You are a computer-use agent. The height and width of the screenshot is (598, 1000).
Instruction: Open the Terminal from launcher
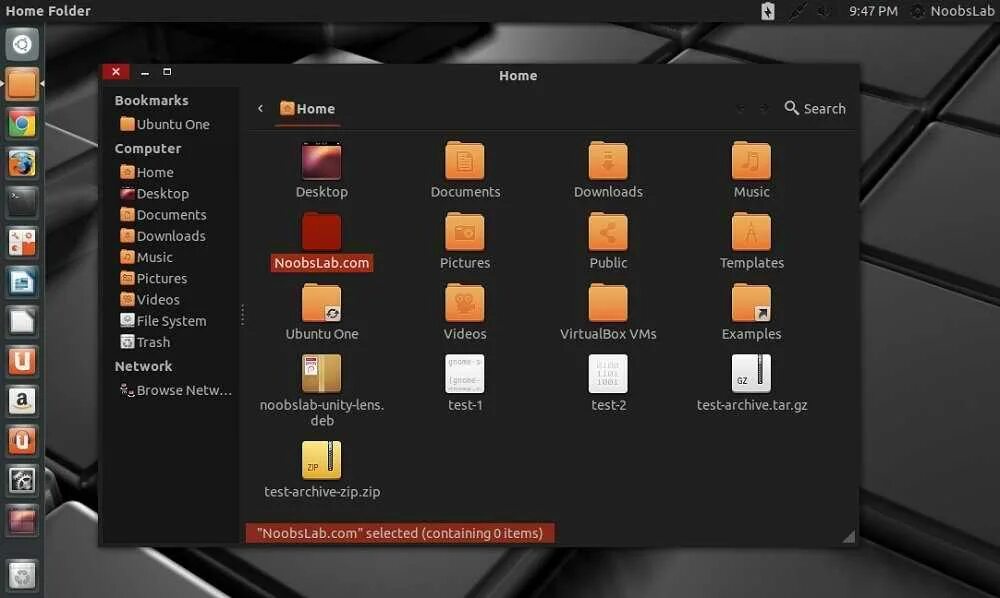(22, 203)
